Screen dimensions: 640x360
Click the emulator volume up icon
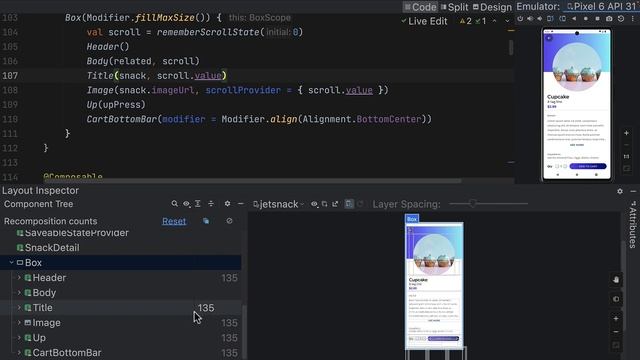click(x=530, y=19)
